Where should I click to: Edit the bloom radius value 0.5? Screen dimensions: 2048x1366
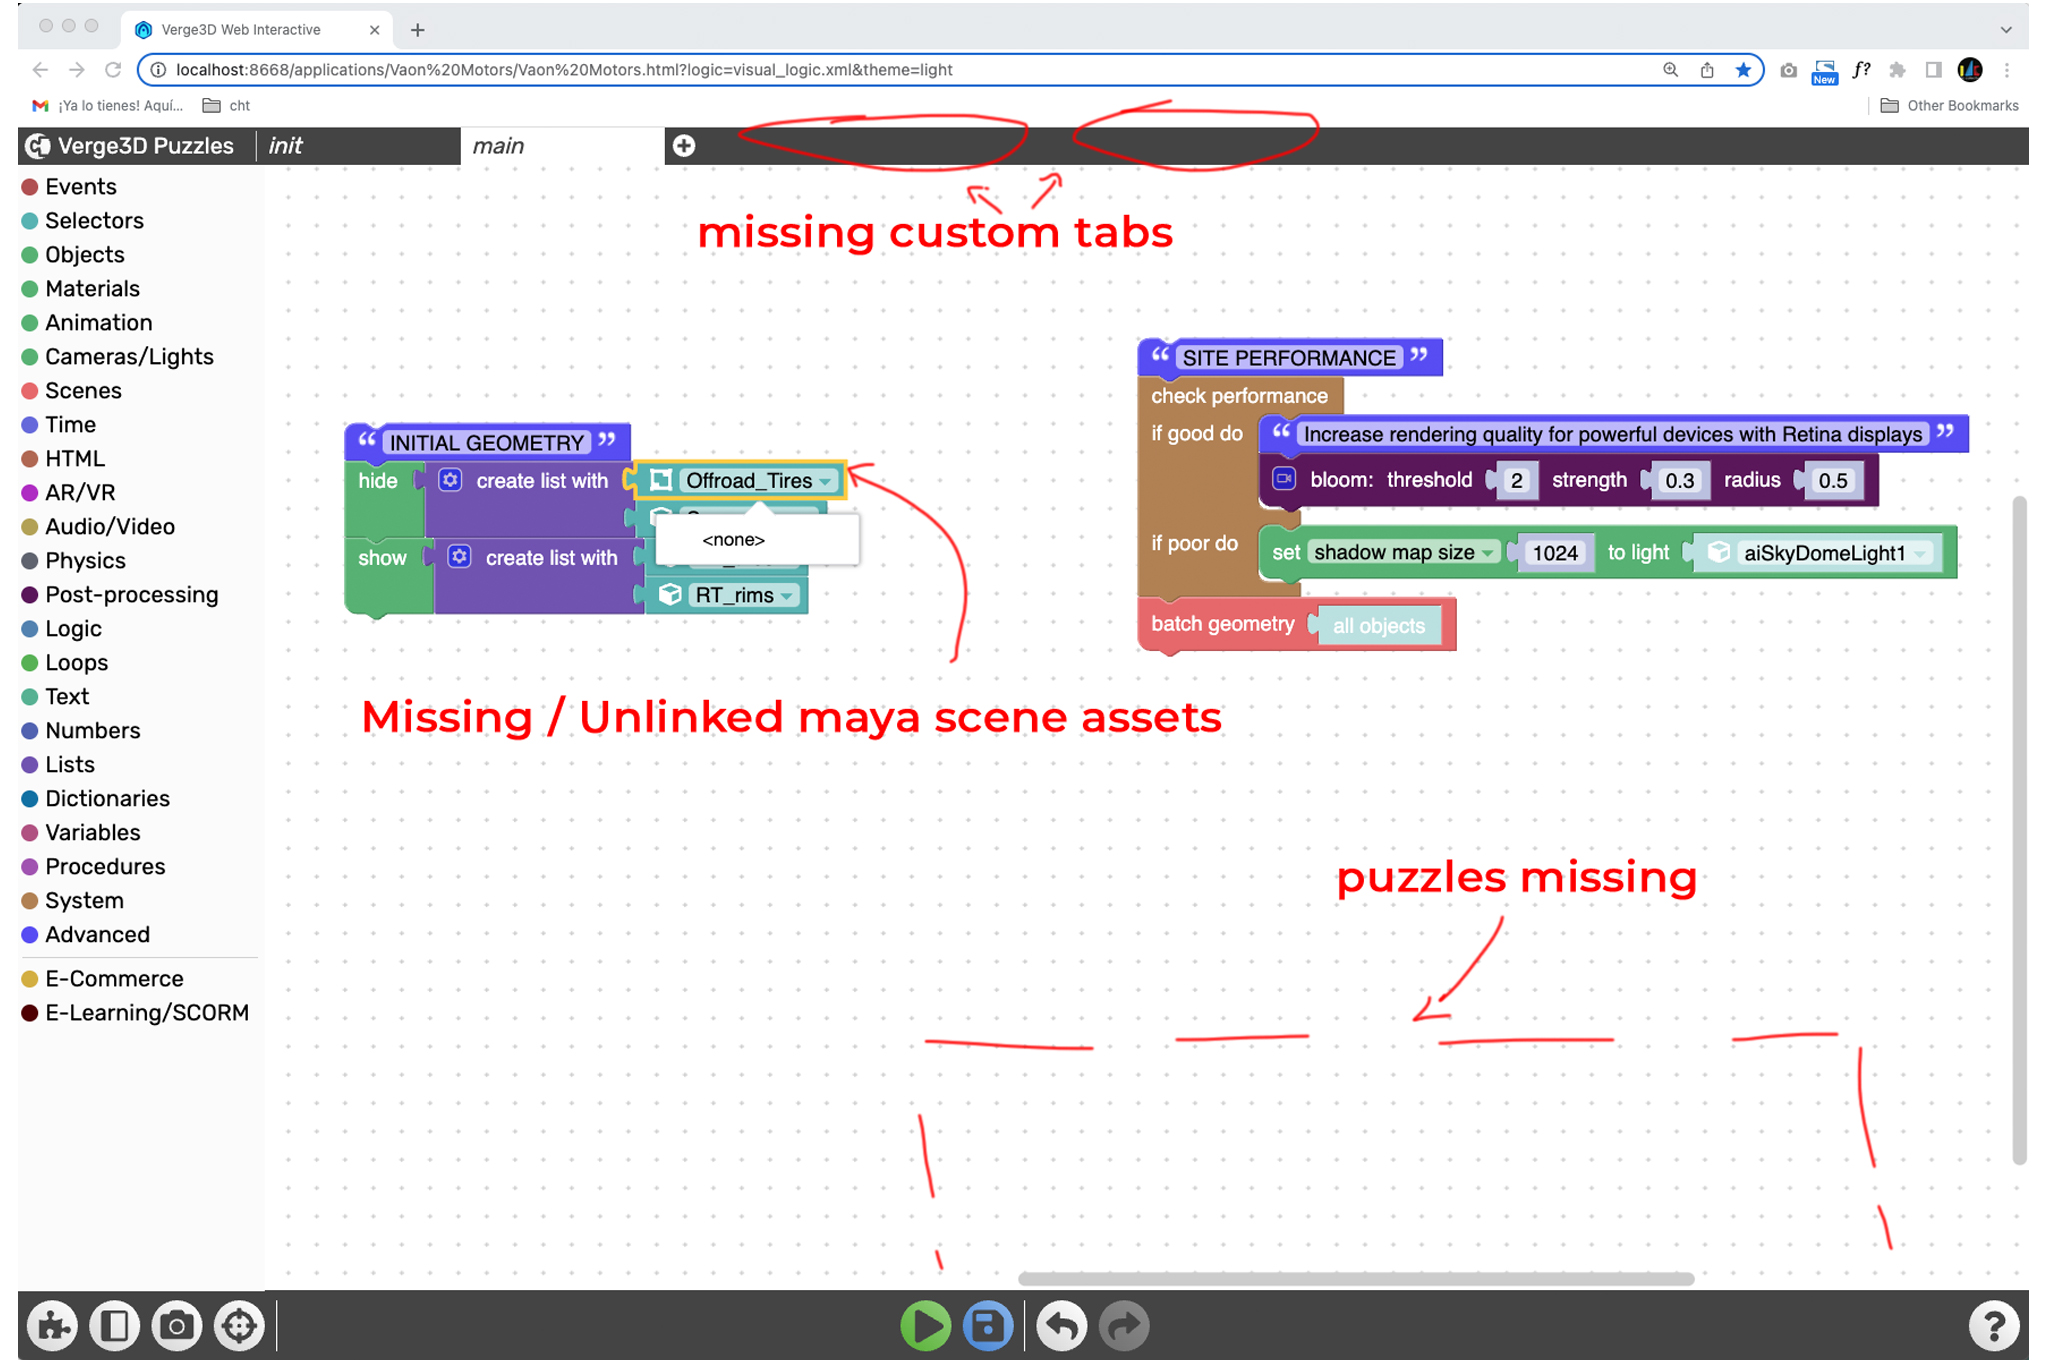[1833, 480]
